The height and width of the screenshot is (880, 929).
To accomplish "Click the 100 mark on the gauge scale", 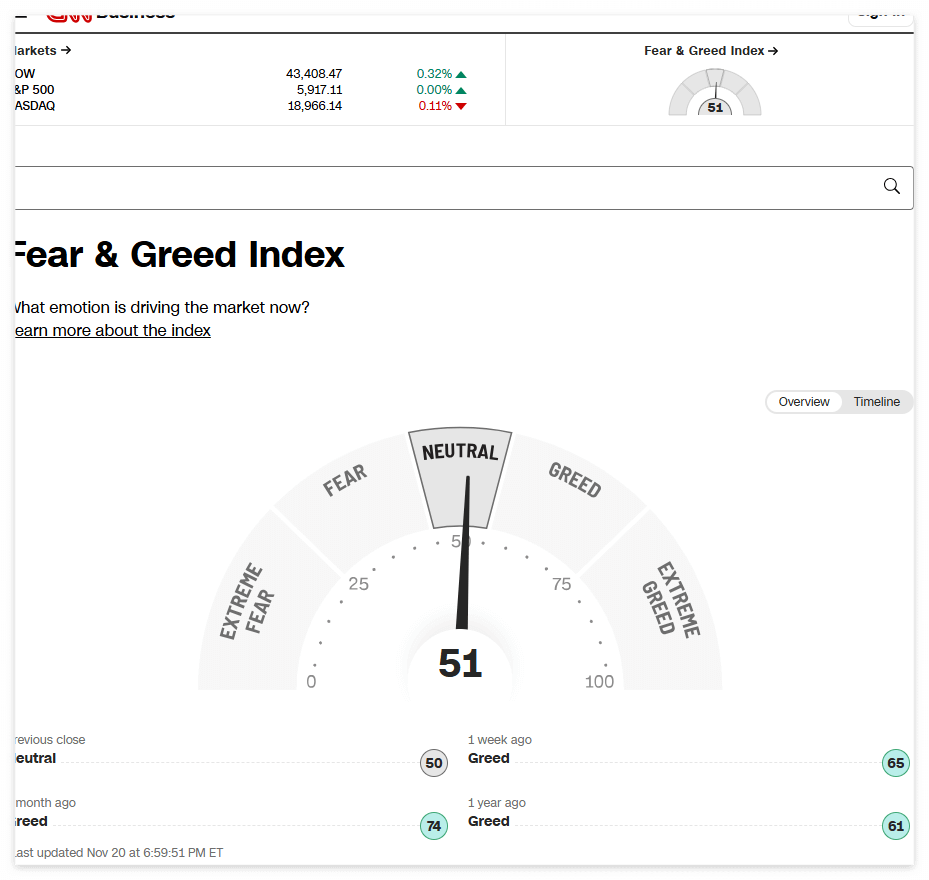I will pos(599,681).
